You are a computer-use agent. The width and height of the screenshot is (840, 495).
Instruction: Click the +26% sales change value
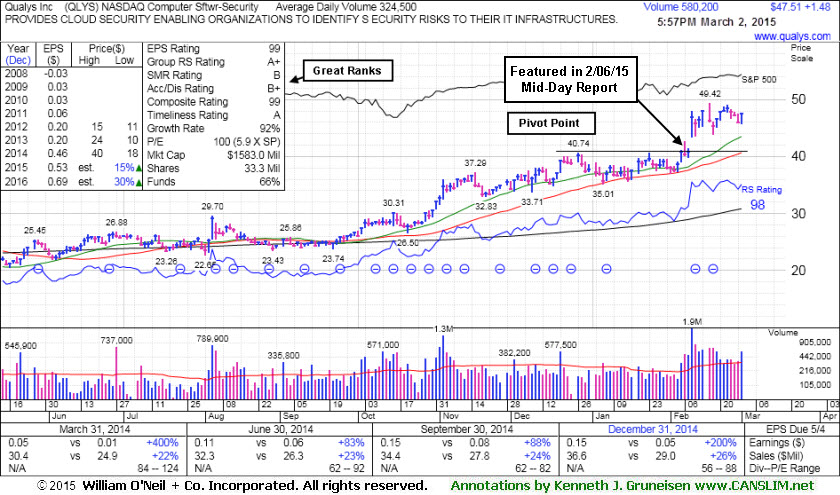click(x=724, y=456)
